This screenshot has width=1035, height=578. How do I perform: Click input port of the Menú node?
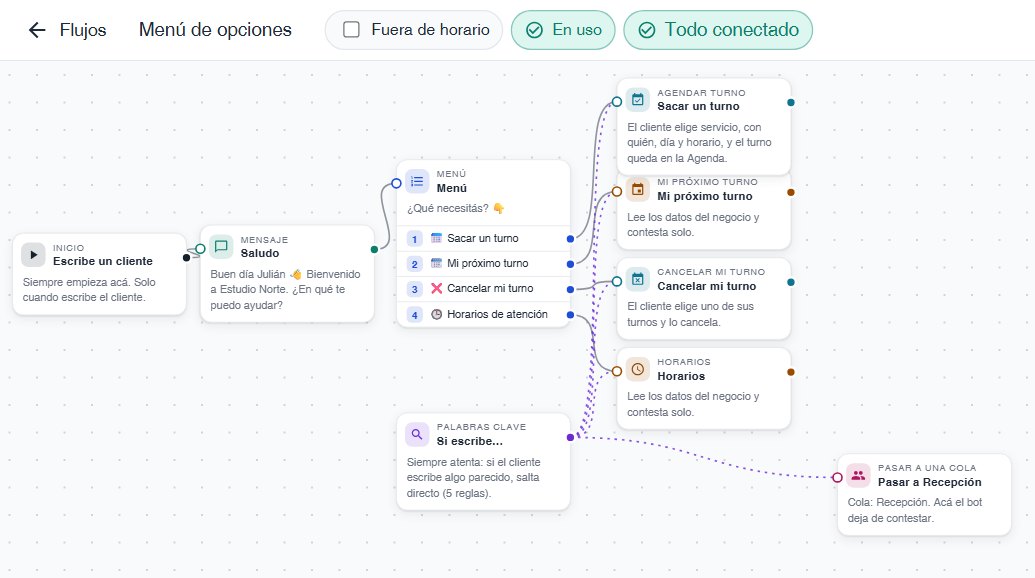point(396,183)
